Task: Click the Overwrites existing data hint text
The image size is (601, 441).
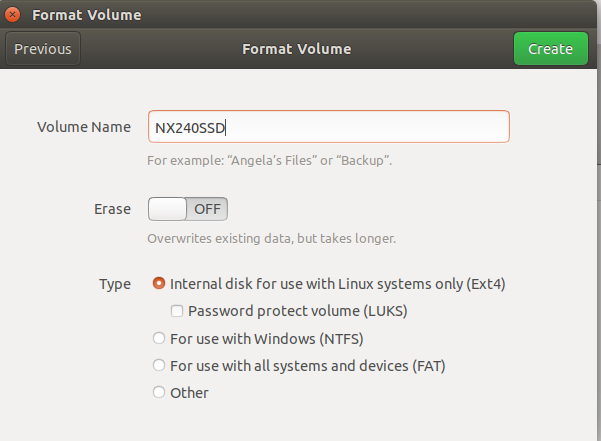Action: [x=272, y=238]
